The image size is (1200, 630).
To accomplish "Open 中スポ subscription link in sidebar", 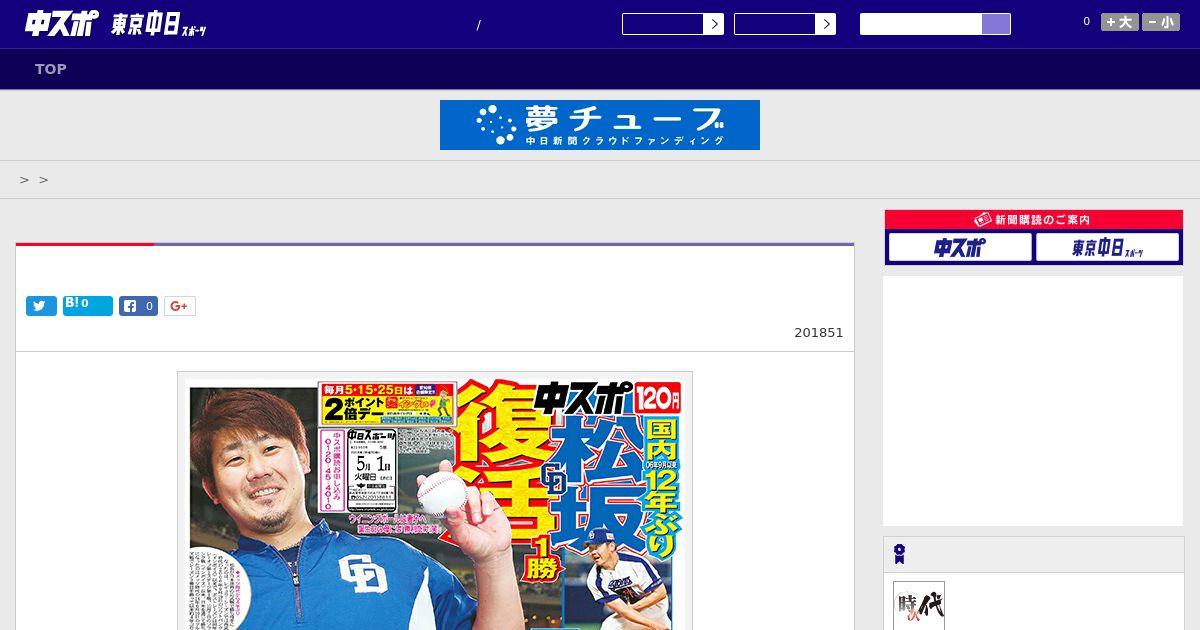I will 960,247.
